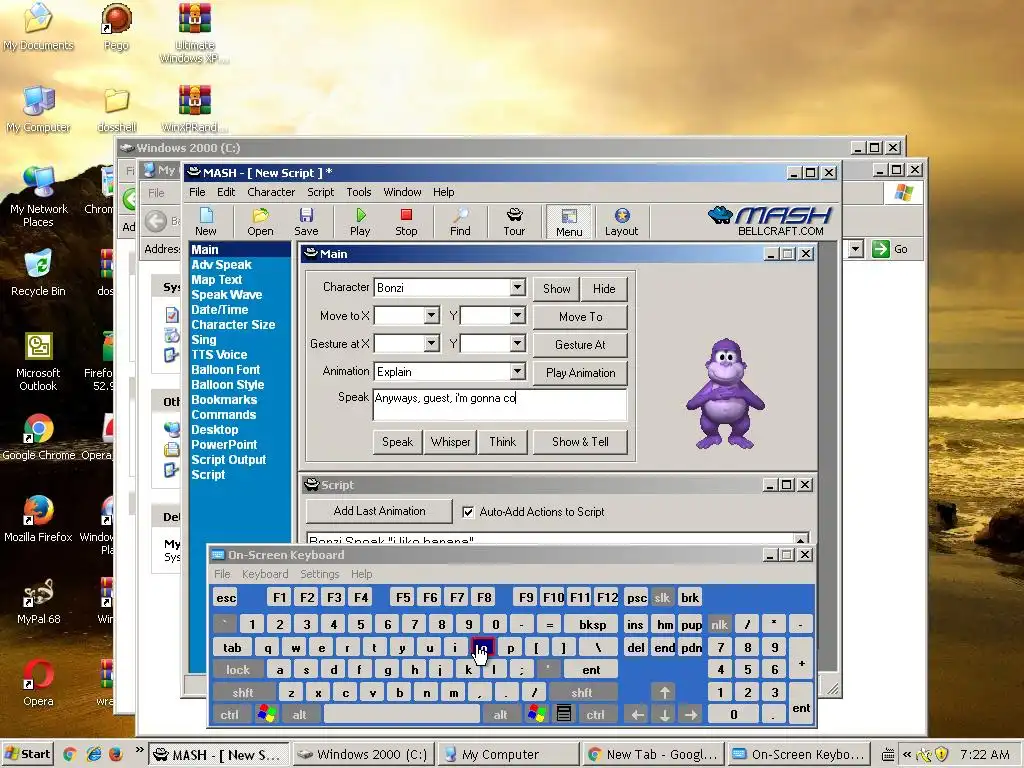Viewport: 1024px width, 768px height.
Task: Open the MASH Tools menu
Action: pos(359,192)
